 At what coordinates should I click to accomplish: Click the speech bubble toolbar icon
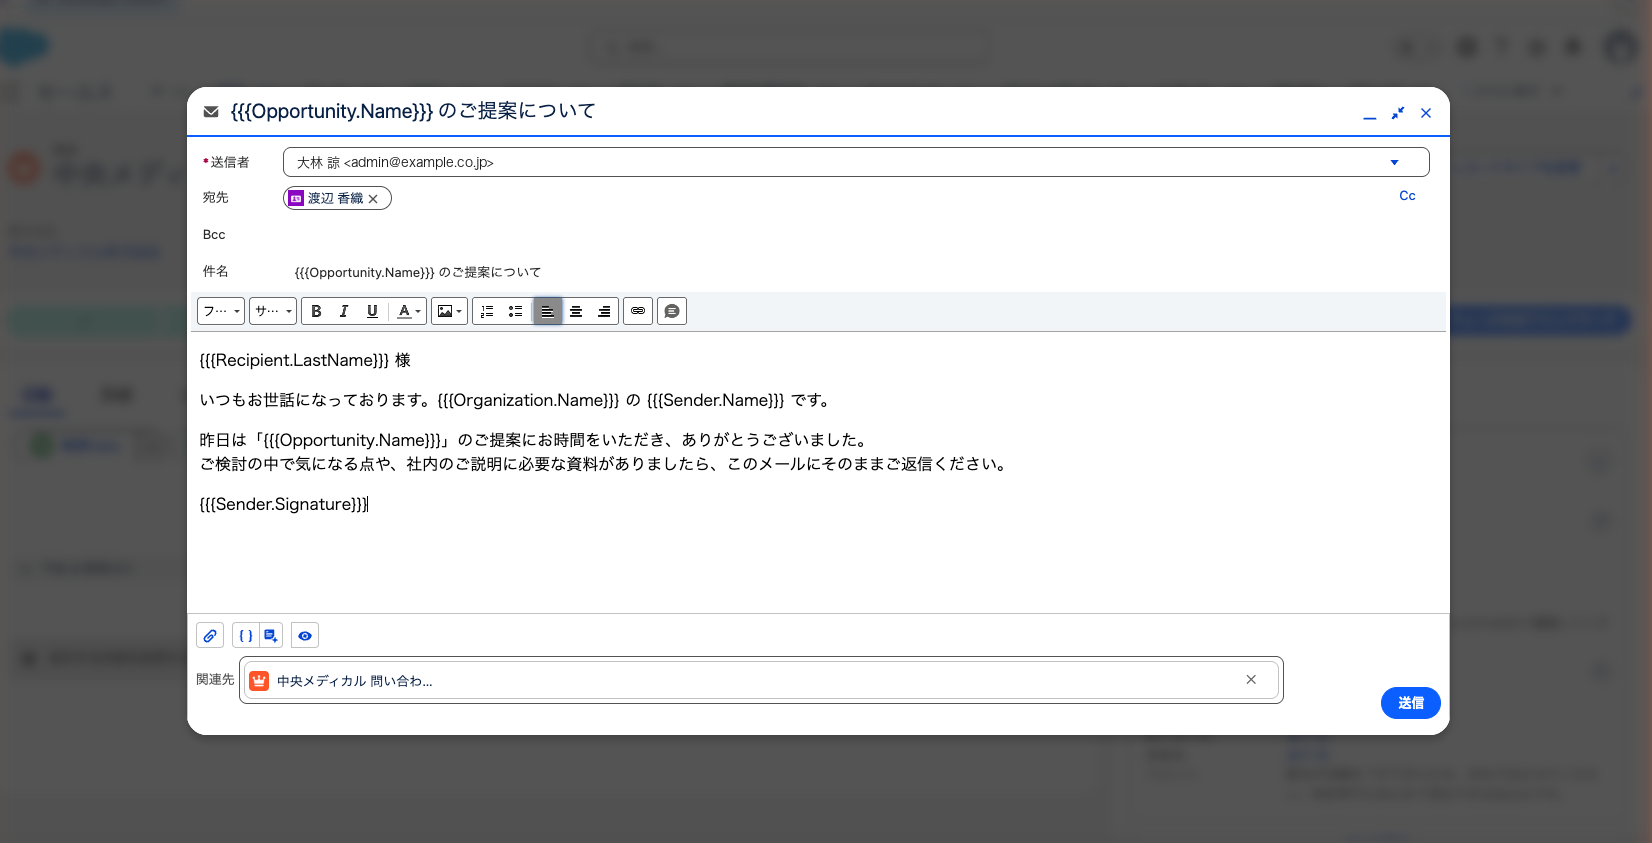pyautogui.click(x=672, y=311)
